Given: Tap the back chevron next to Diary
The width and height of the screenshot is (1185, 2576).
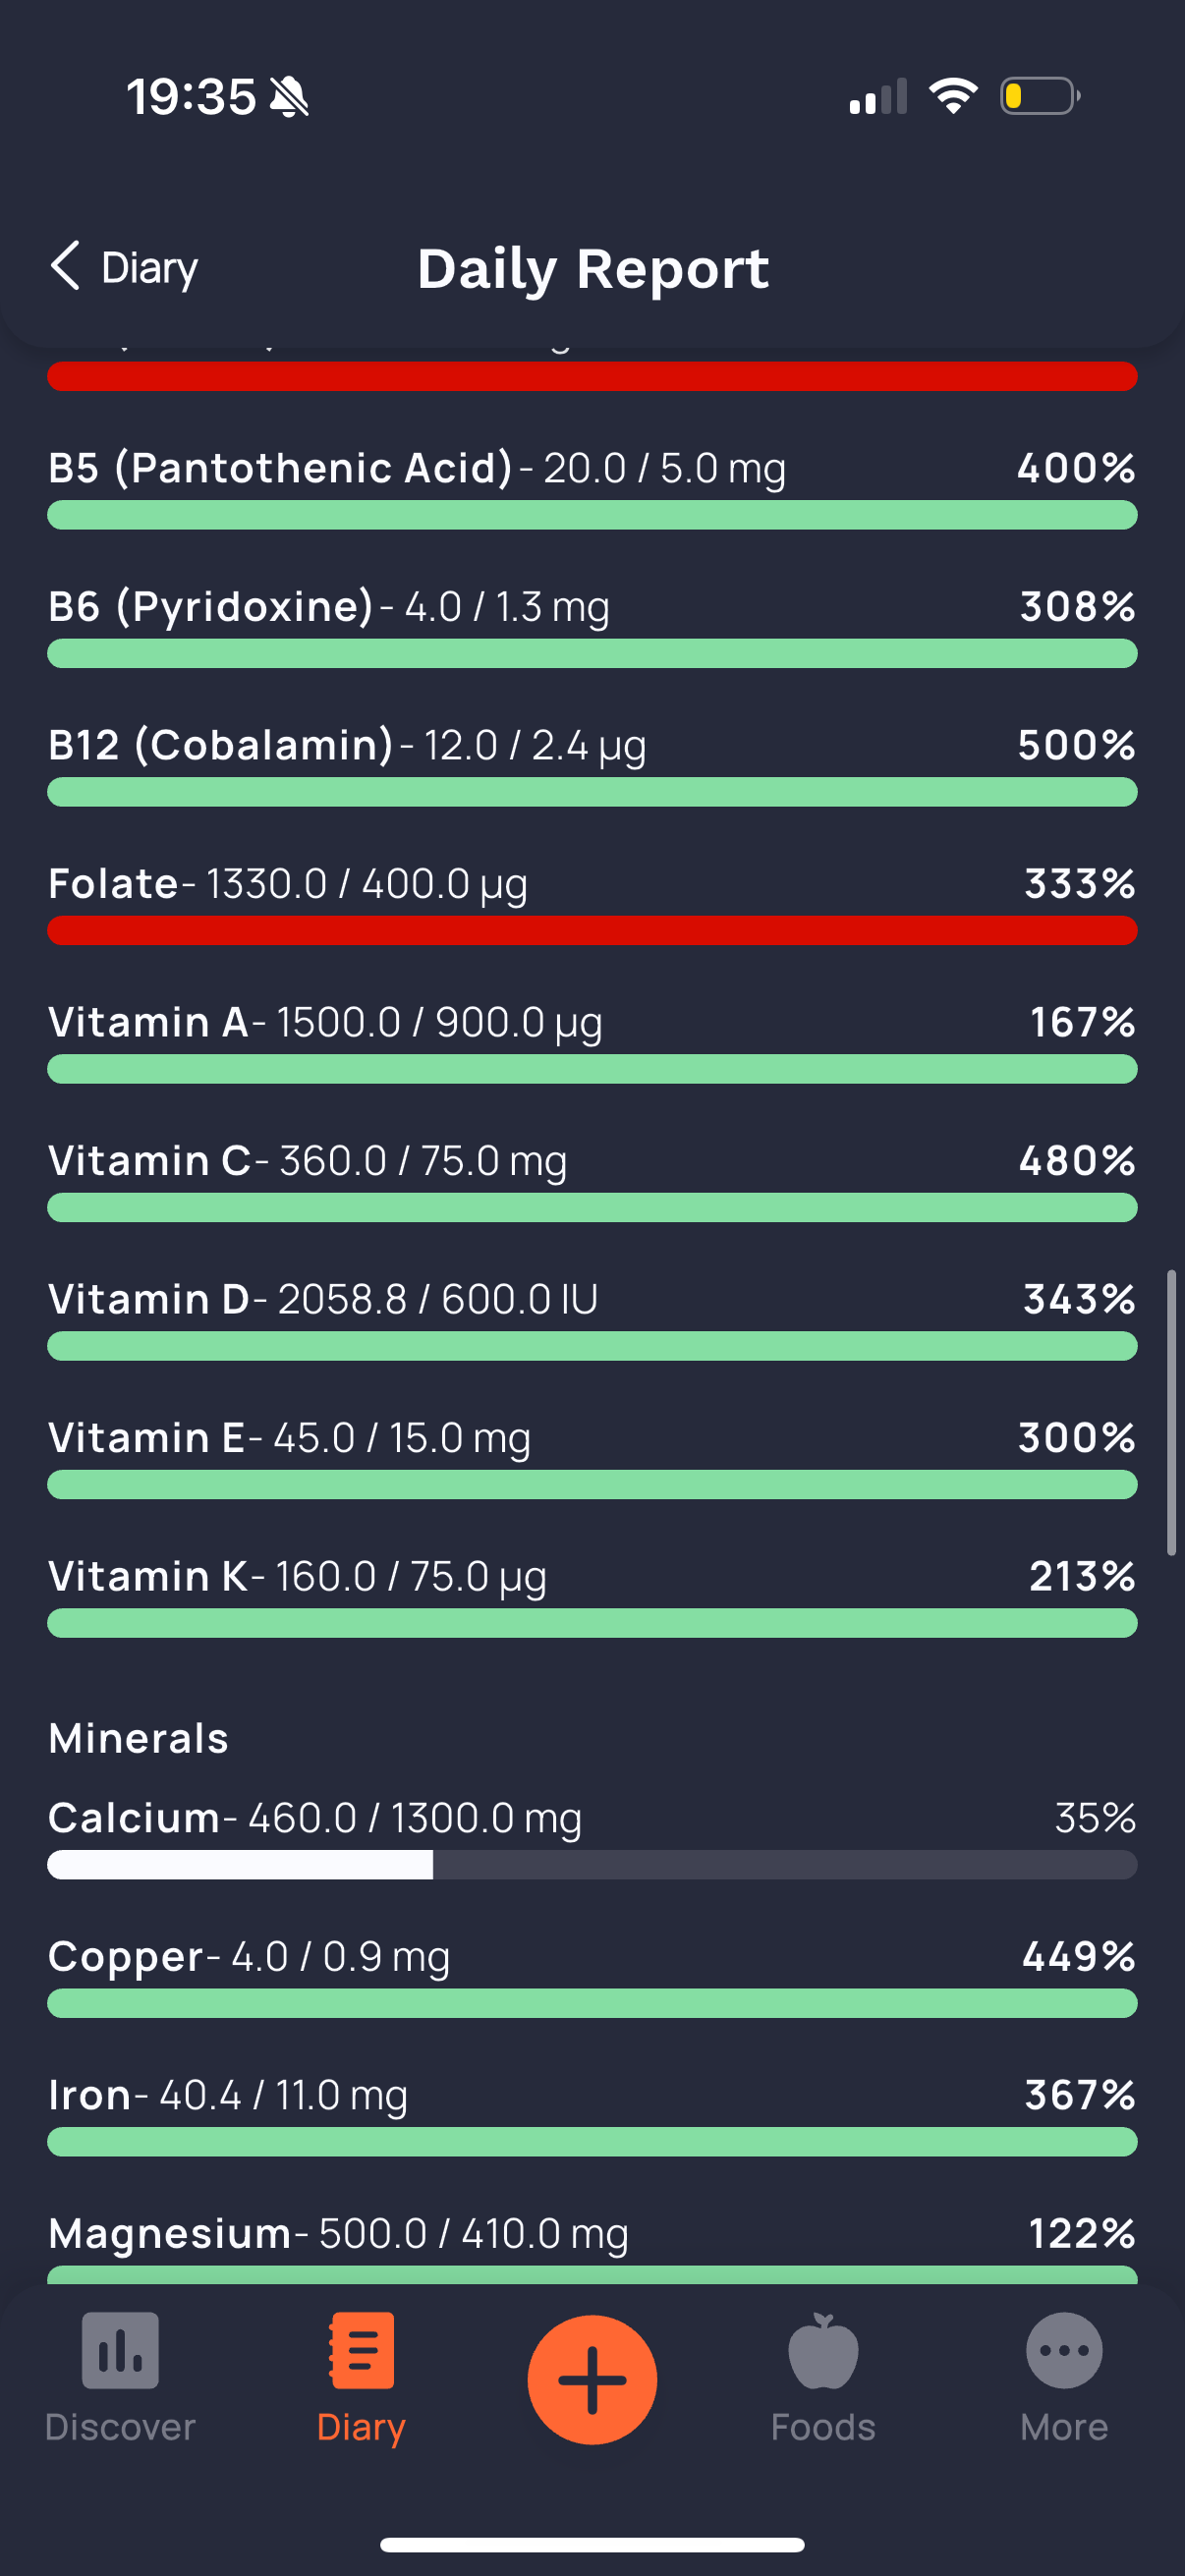Looking at the screenshot, I should click(65, 266).
